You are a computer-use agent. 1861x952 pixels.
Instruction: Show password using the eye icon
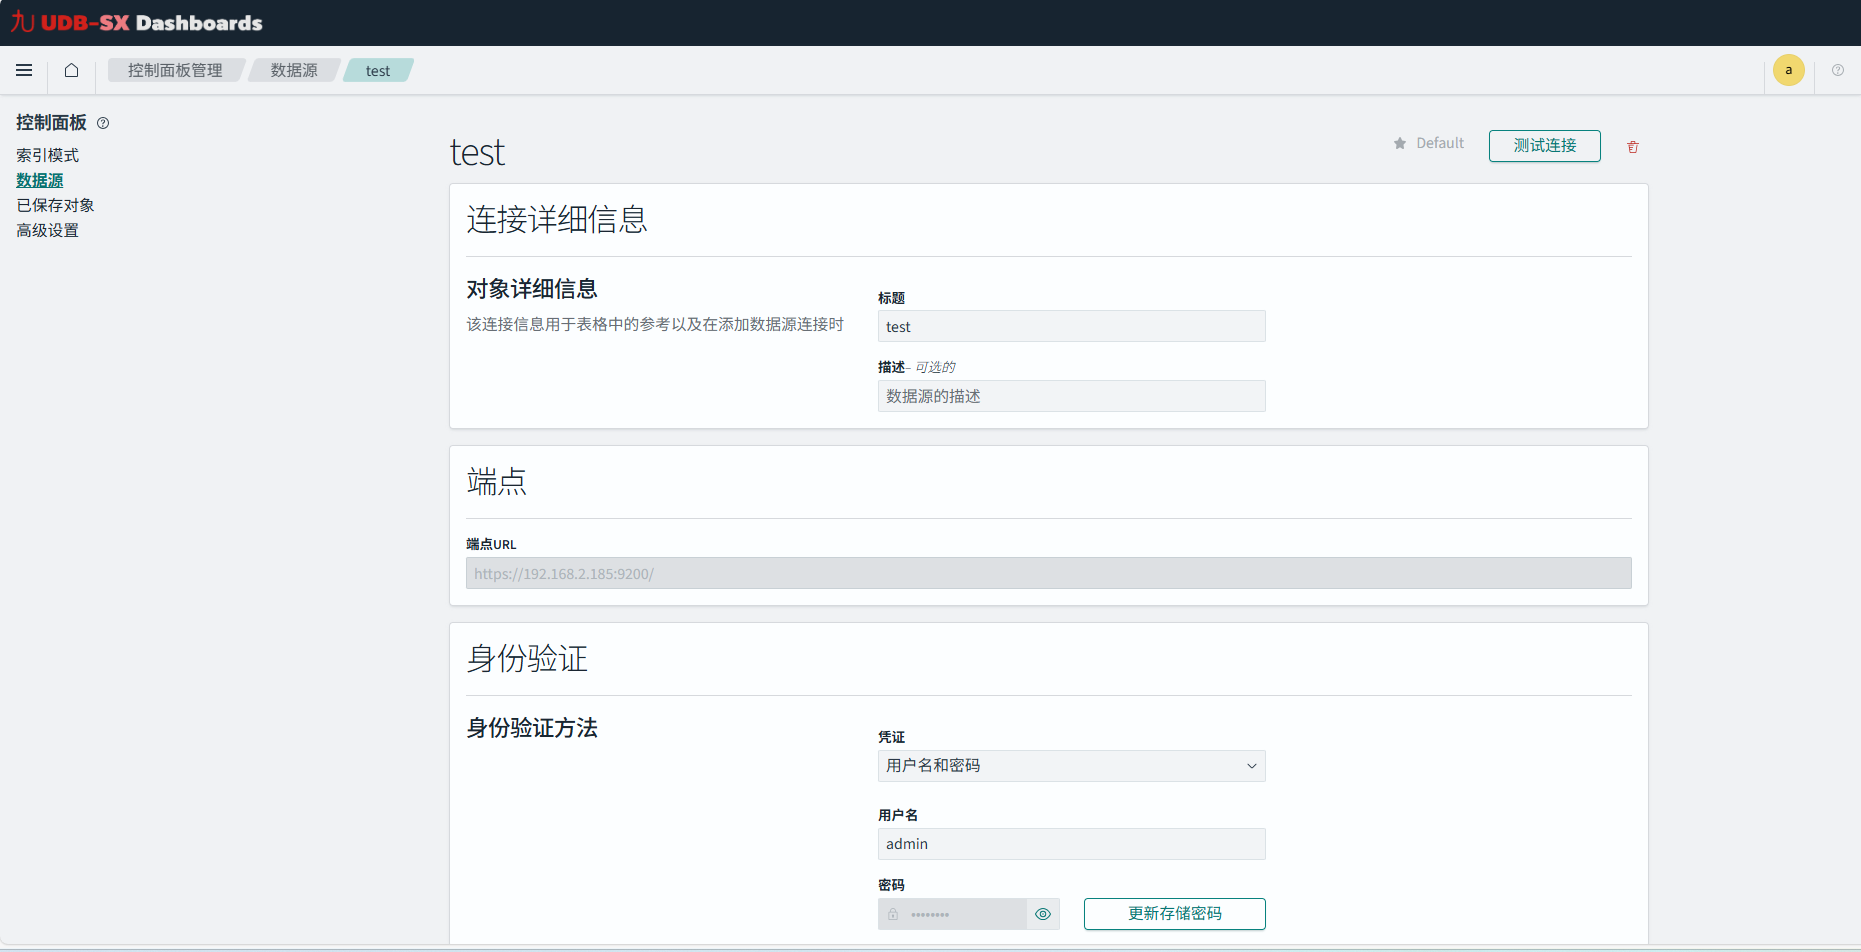[1043, 914]
